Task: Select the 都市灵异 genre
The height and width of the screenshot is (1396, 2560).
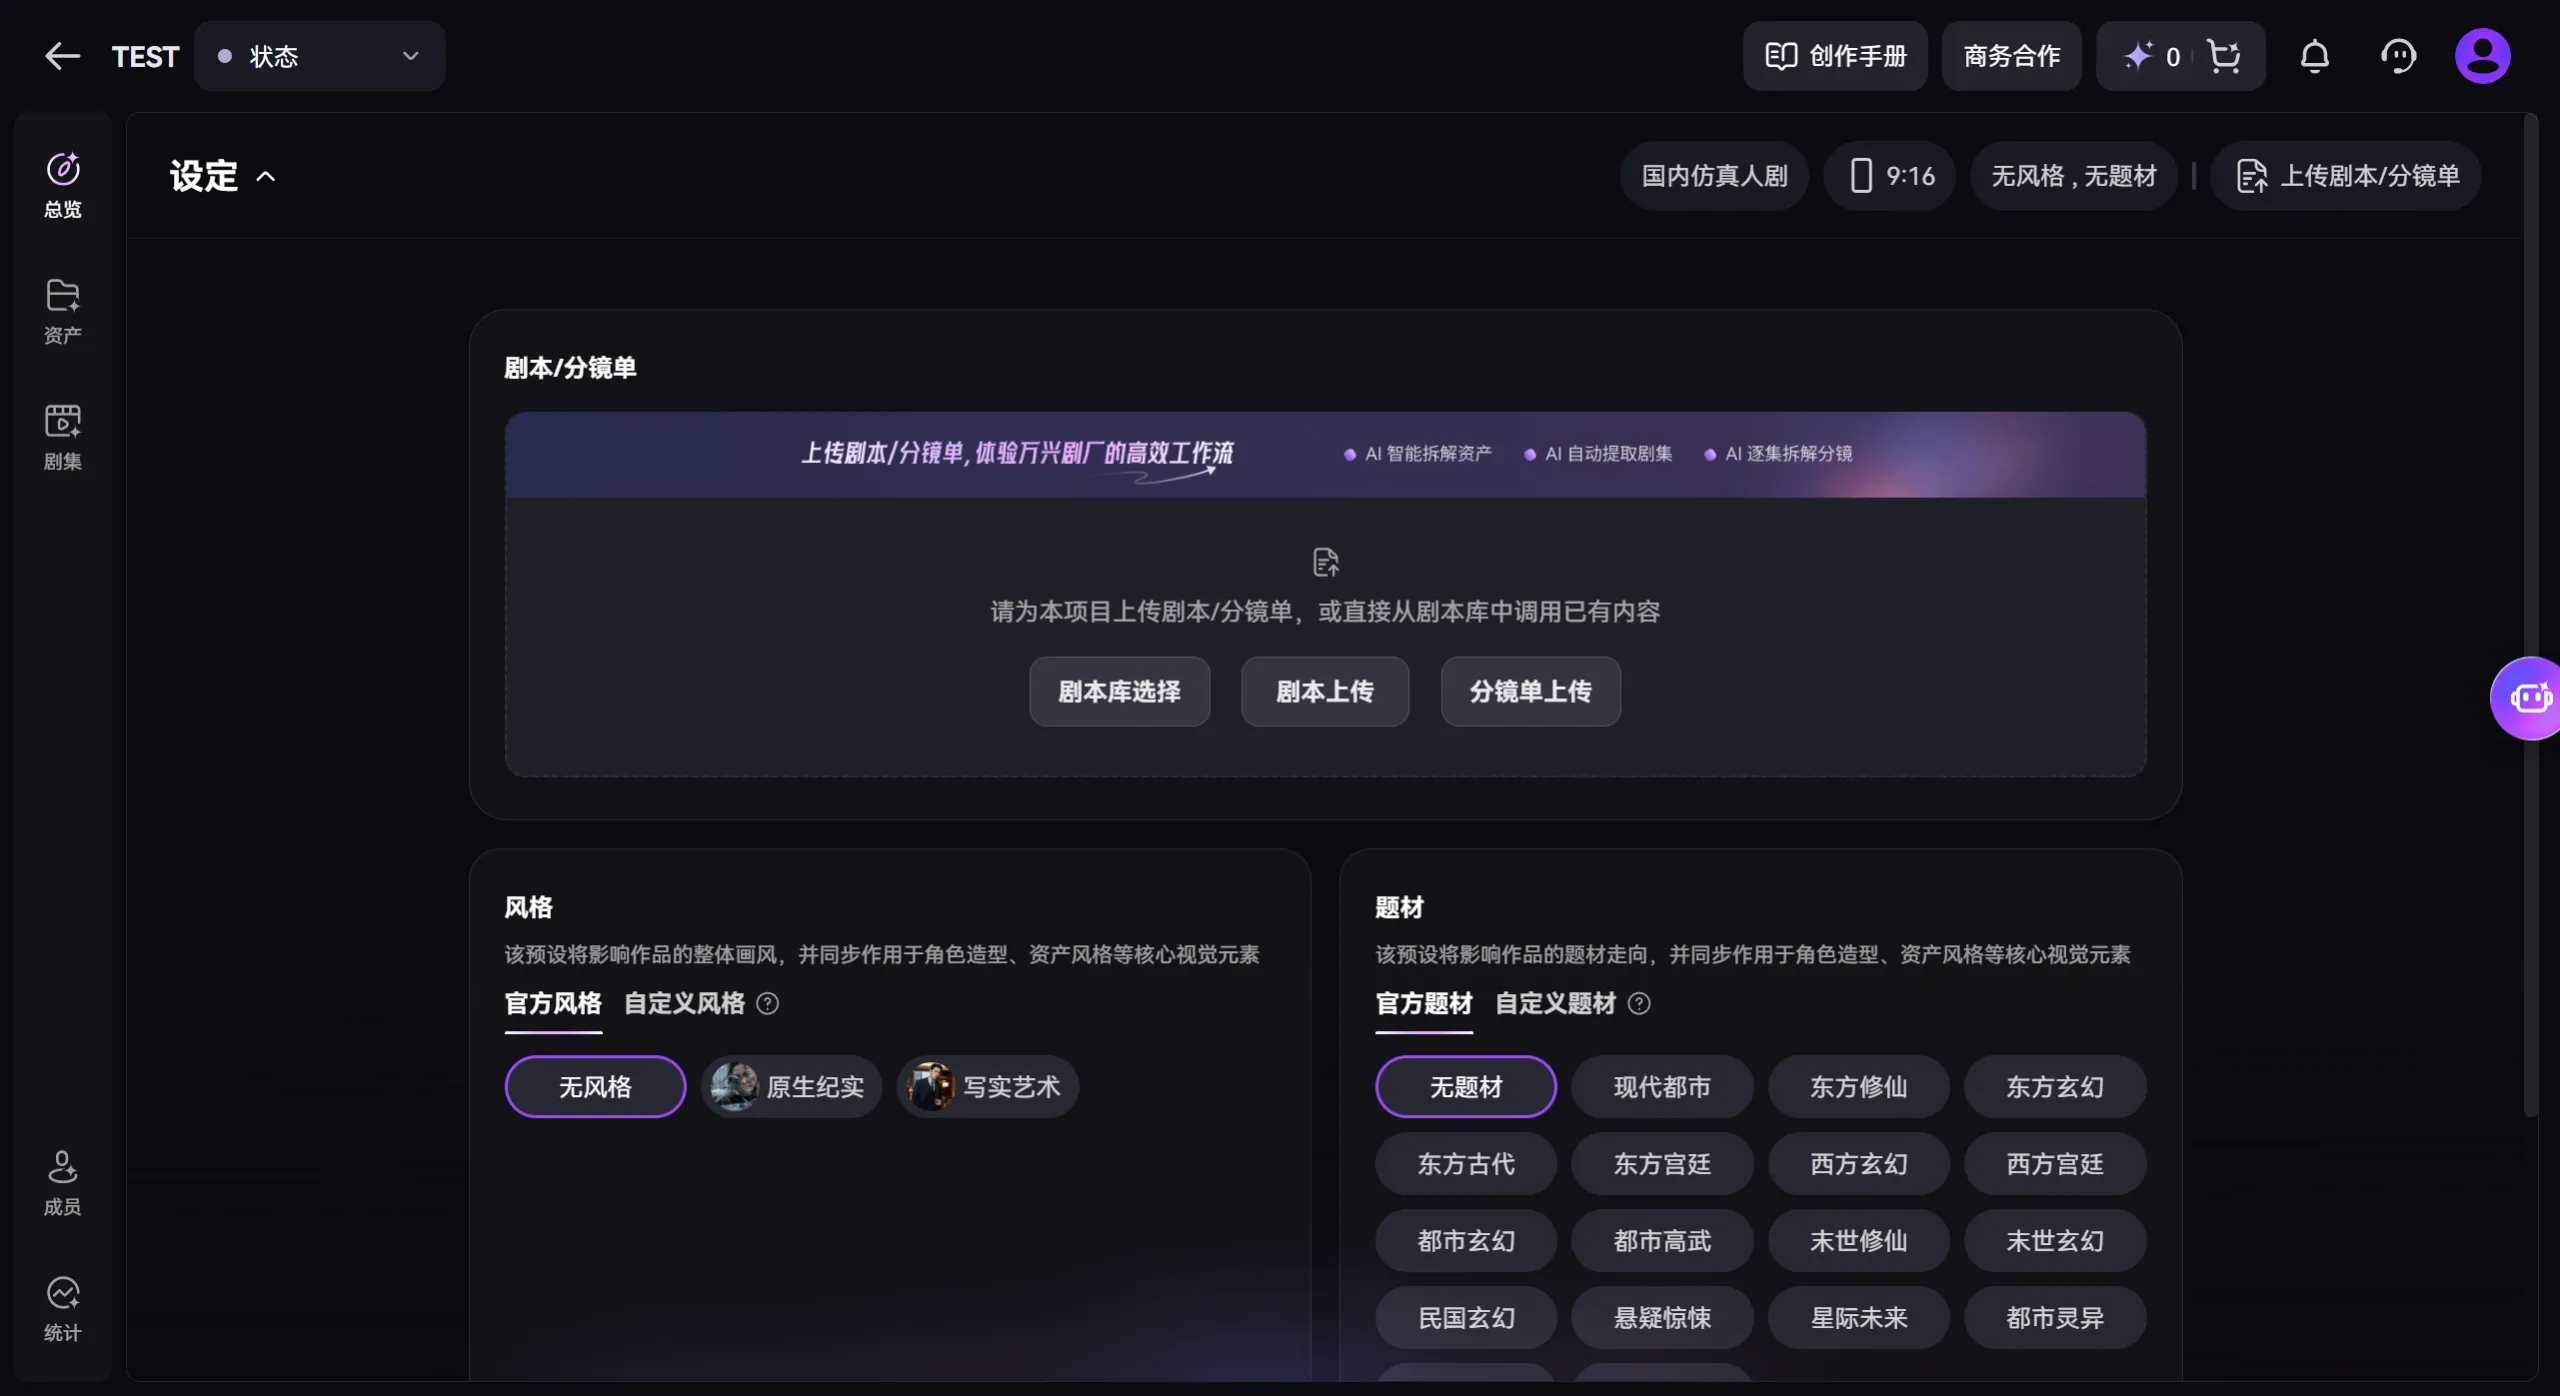Action: pyautogui.click(x=2055, y=1318)
